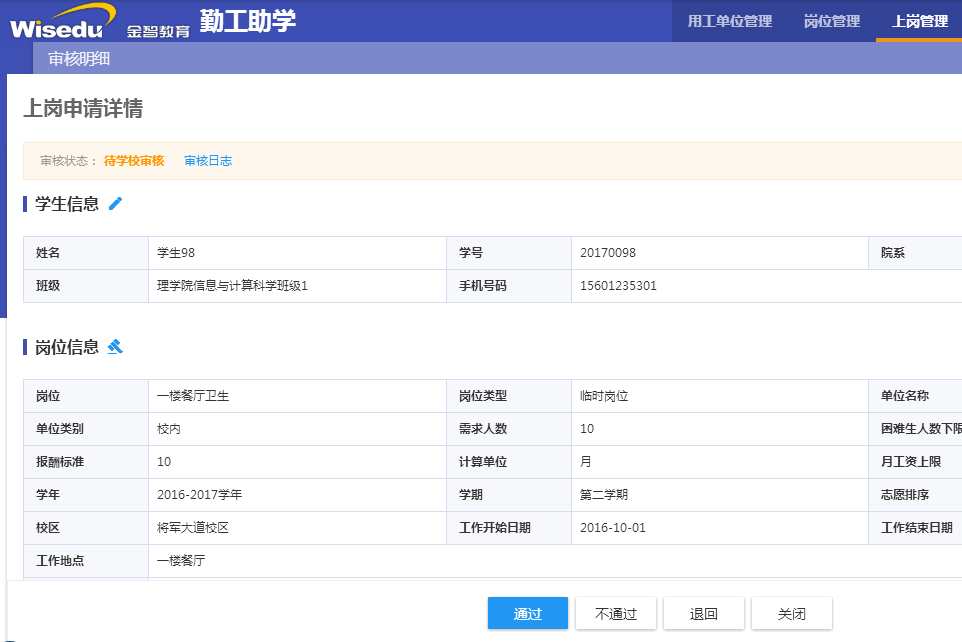Viewport: 962px width, 642px height.
Task: Click the 工作结束日期 field label
Action: point(917,528)
